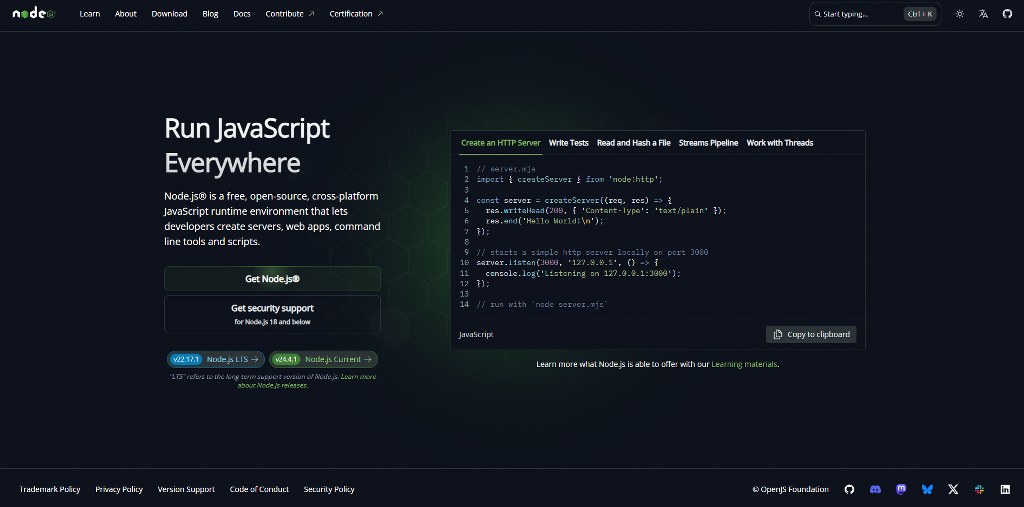Click the © OpenJS Foundation link
The image size is (1024, 507).
790,489
